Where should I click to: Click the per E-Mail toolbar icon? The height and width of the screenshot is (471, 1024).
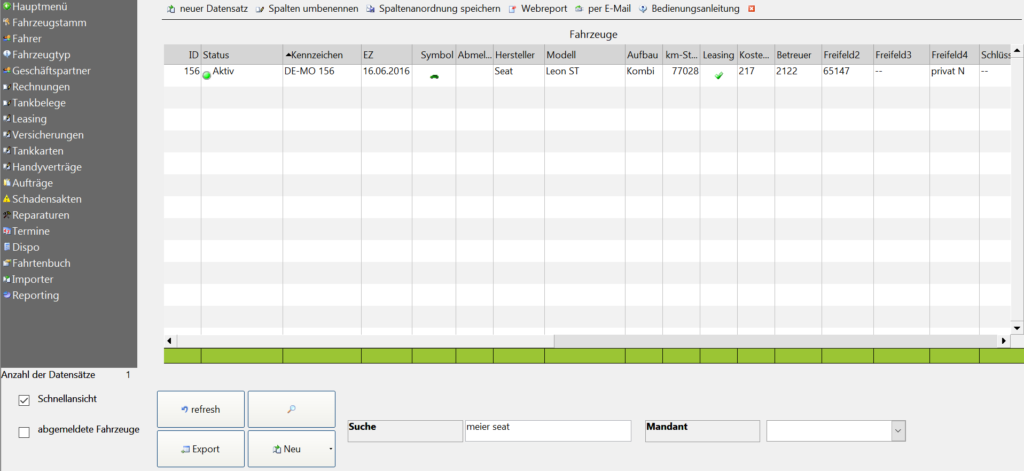[x=579, y=10]
